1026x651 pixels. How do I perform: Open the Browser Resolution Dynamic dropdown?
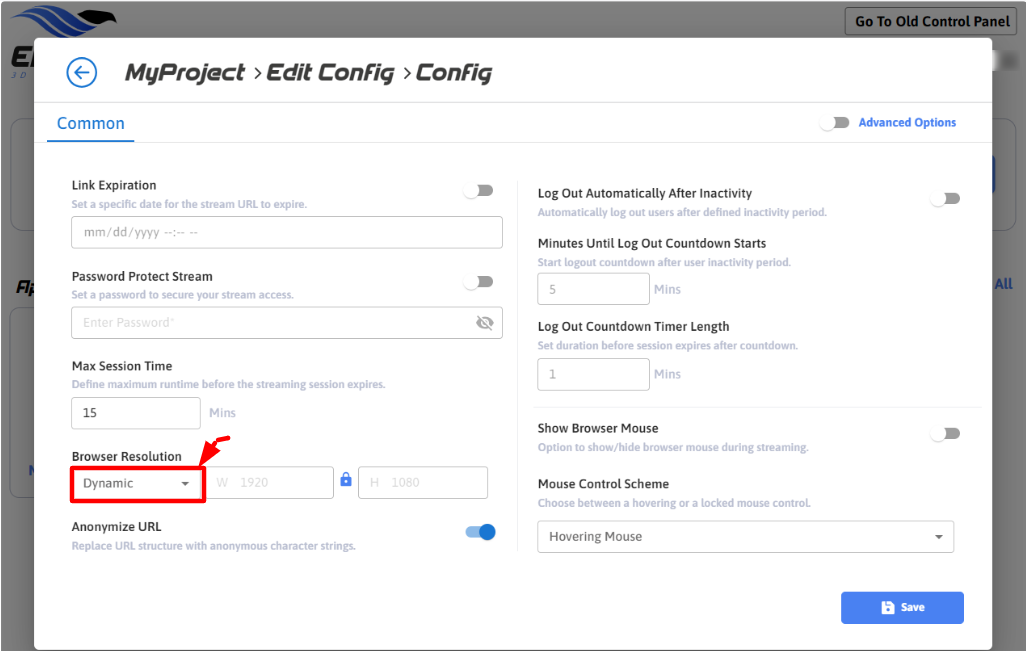click(137, 484)
